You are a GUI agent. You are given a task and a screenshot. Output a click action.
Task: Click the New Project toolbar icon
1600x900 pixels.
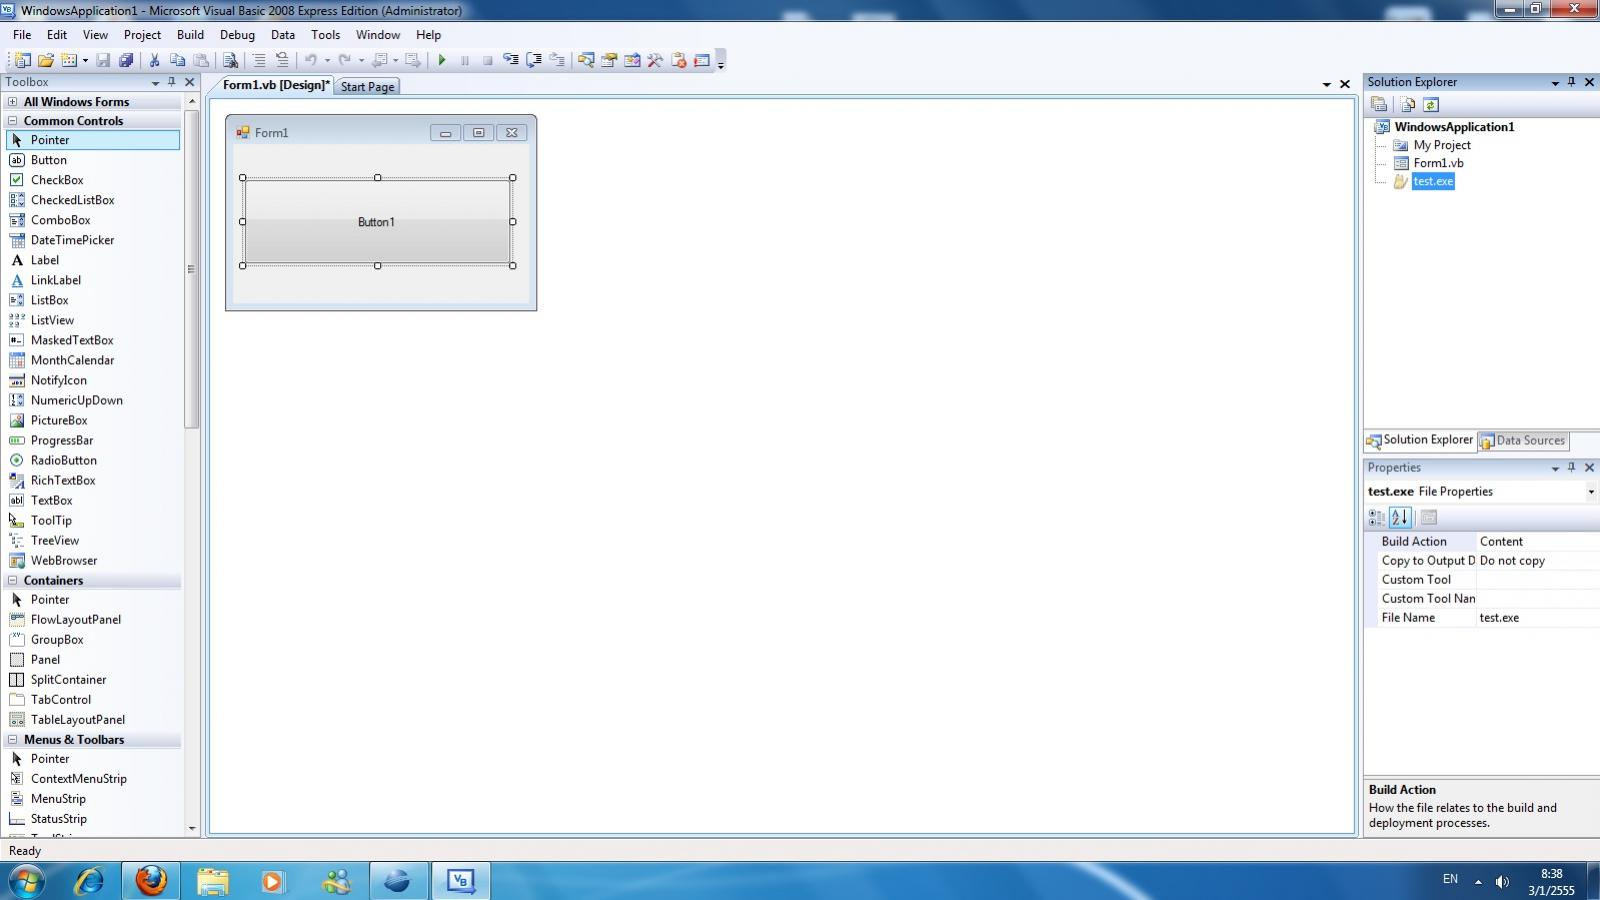(22, 60)
